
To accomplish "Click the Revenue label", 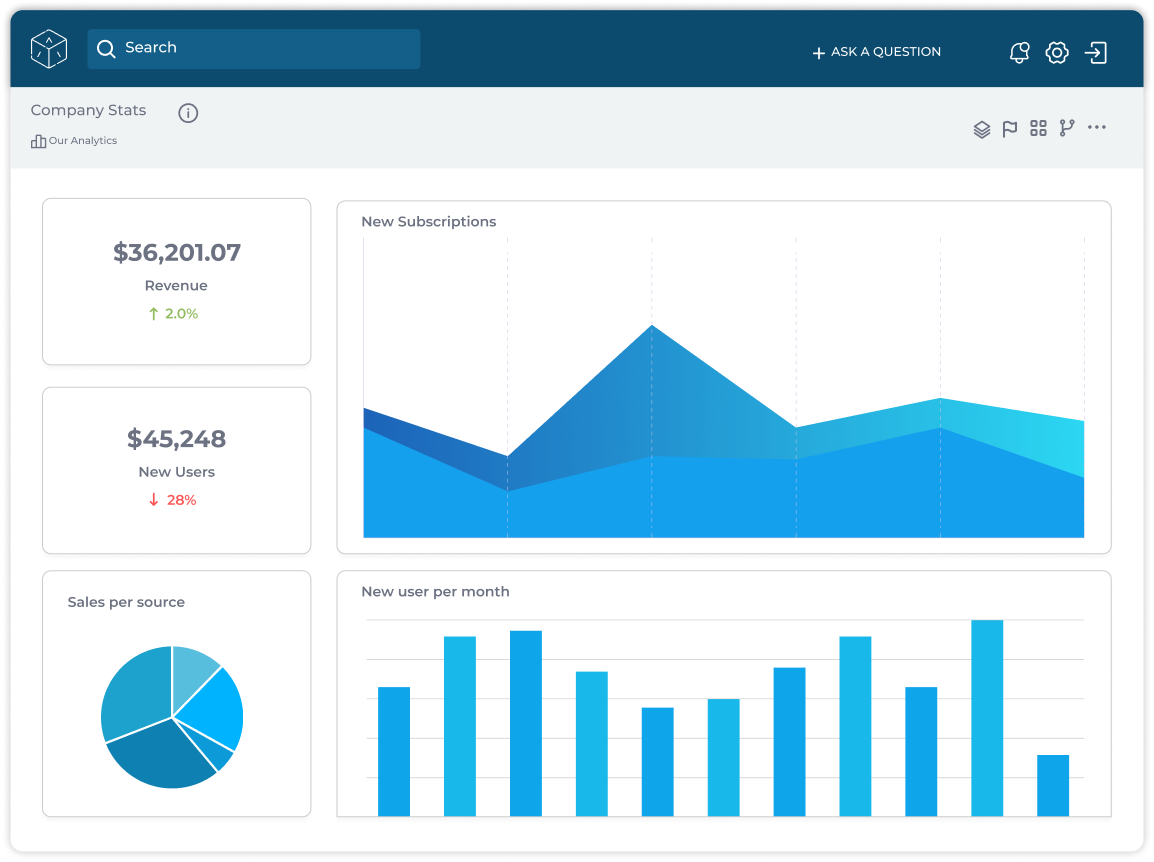I will coord(176,286).
